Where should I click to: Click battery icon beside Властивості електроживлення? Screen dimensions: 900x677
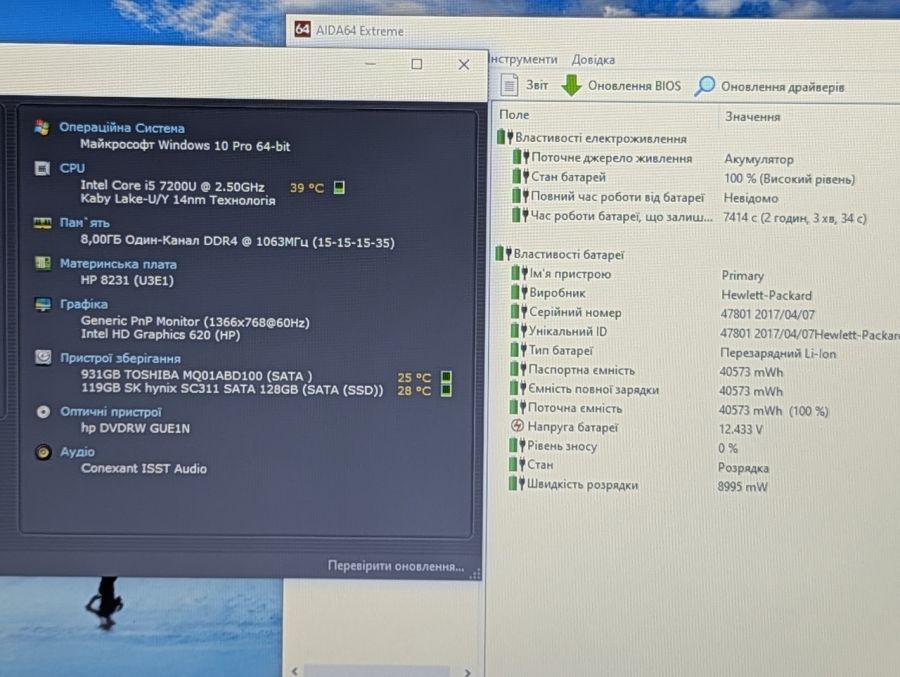click(505, 137)
